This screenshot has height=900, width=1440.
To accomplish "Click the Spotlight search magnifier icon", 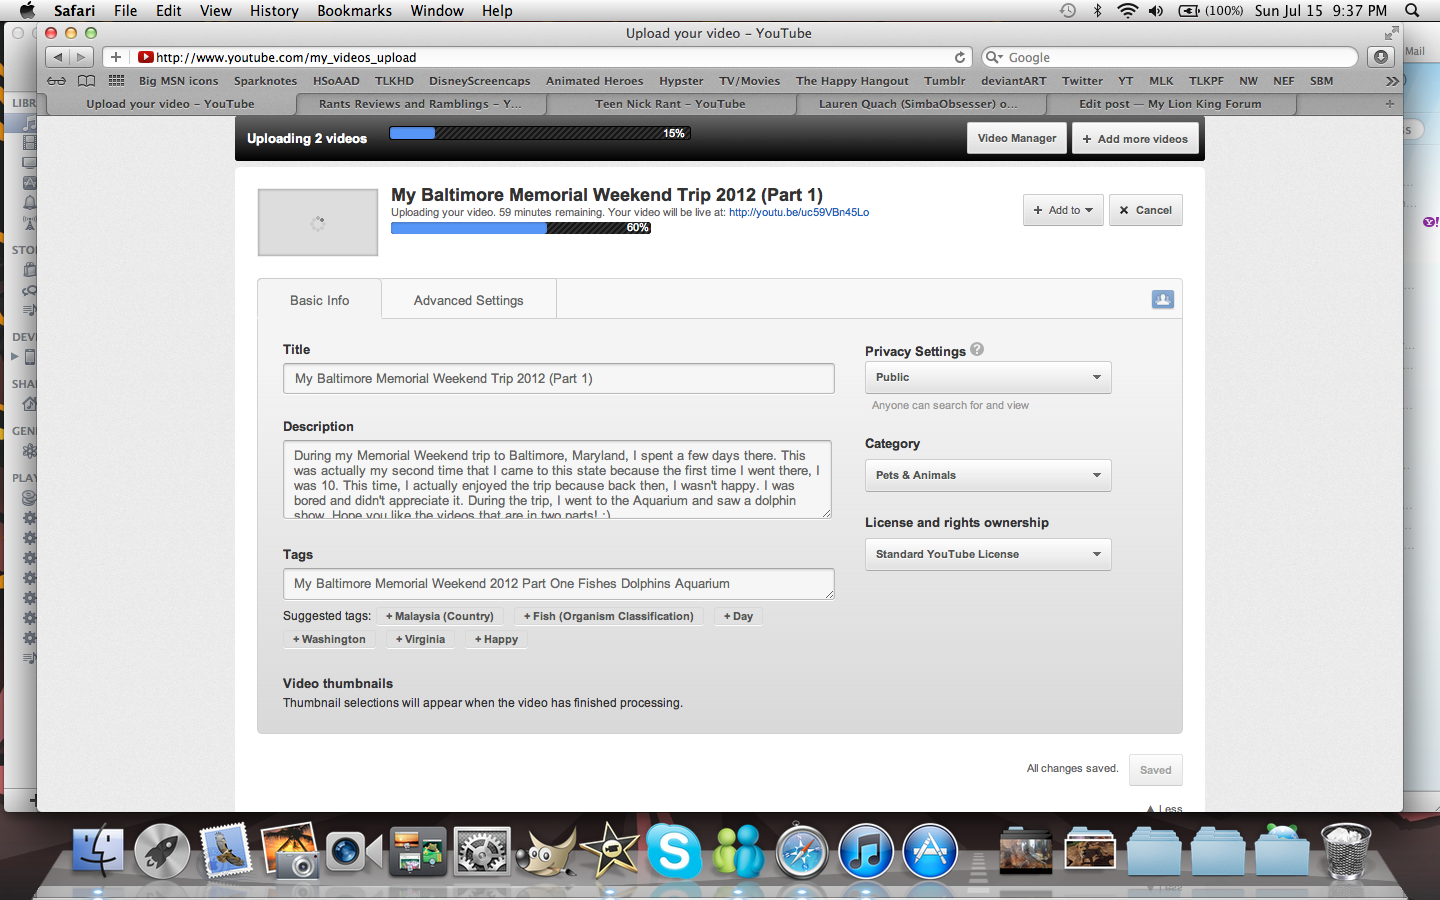I will coord(1412,11).
